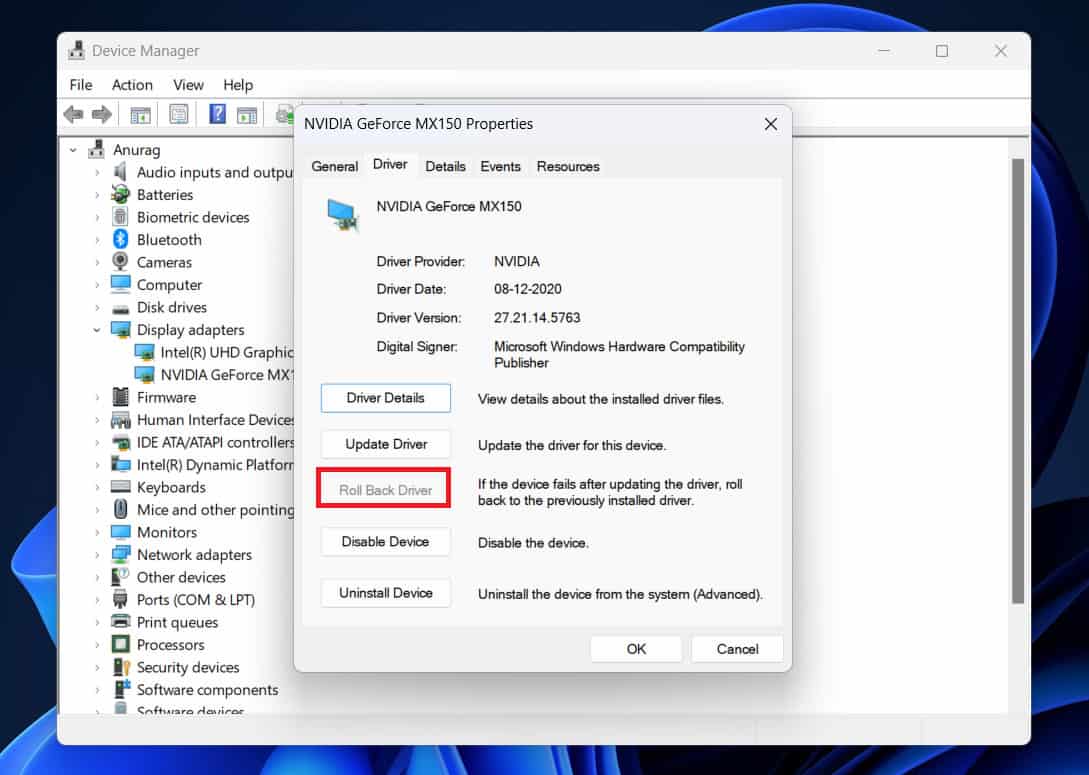Image resolution: width=1089 pixels, height=775 pixels.
Task: Click the Keyboards icon
Action: (x=120, y=487)
